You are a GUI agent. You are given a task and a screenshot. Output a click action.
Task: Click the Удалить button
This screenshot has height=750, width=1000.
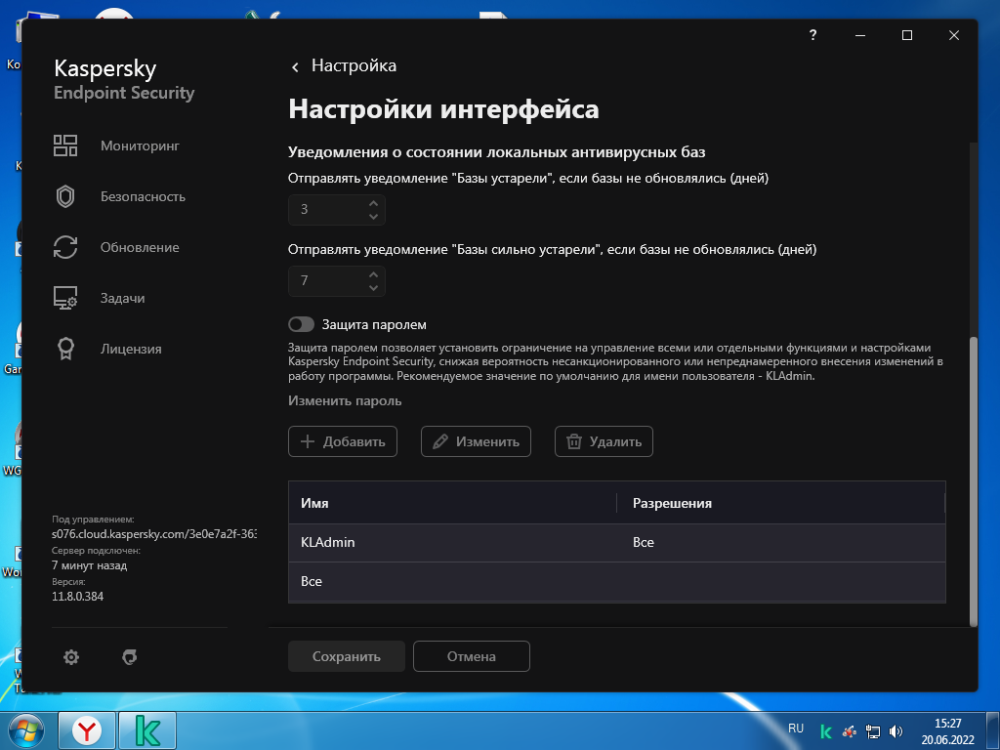(604, 441)
